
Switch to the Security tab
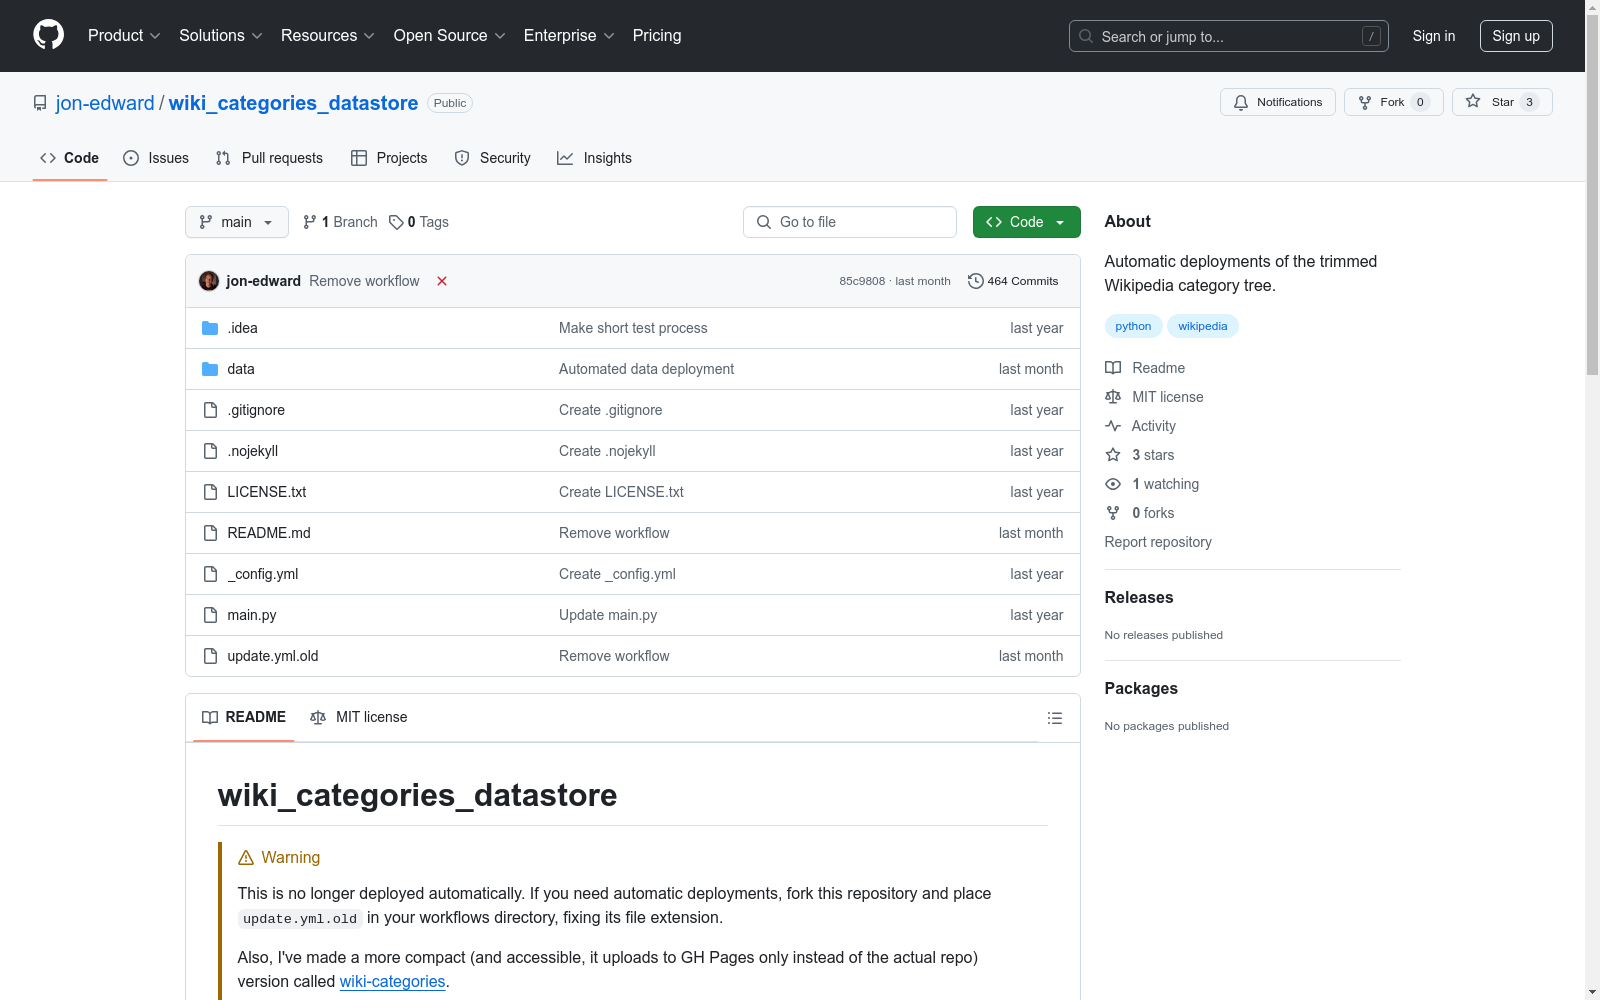click(x=492, y=158)
